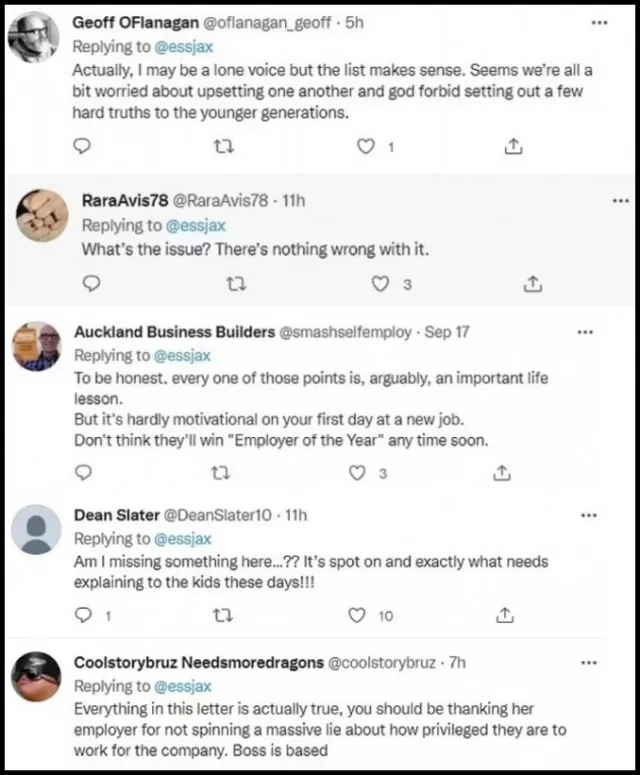640x775 pixels.
Task: Open Auckland Business Builders avatar
Action: (37, 346)
